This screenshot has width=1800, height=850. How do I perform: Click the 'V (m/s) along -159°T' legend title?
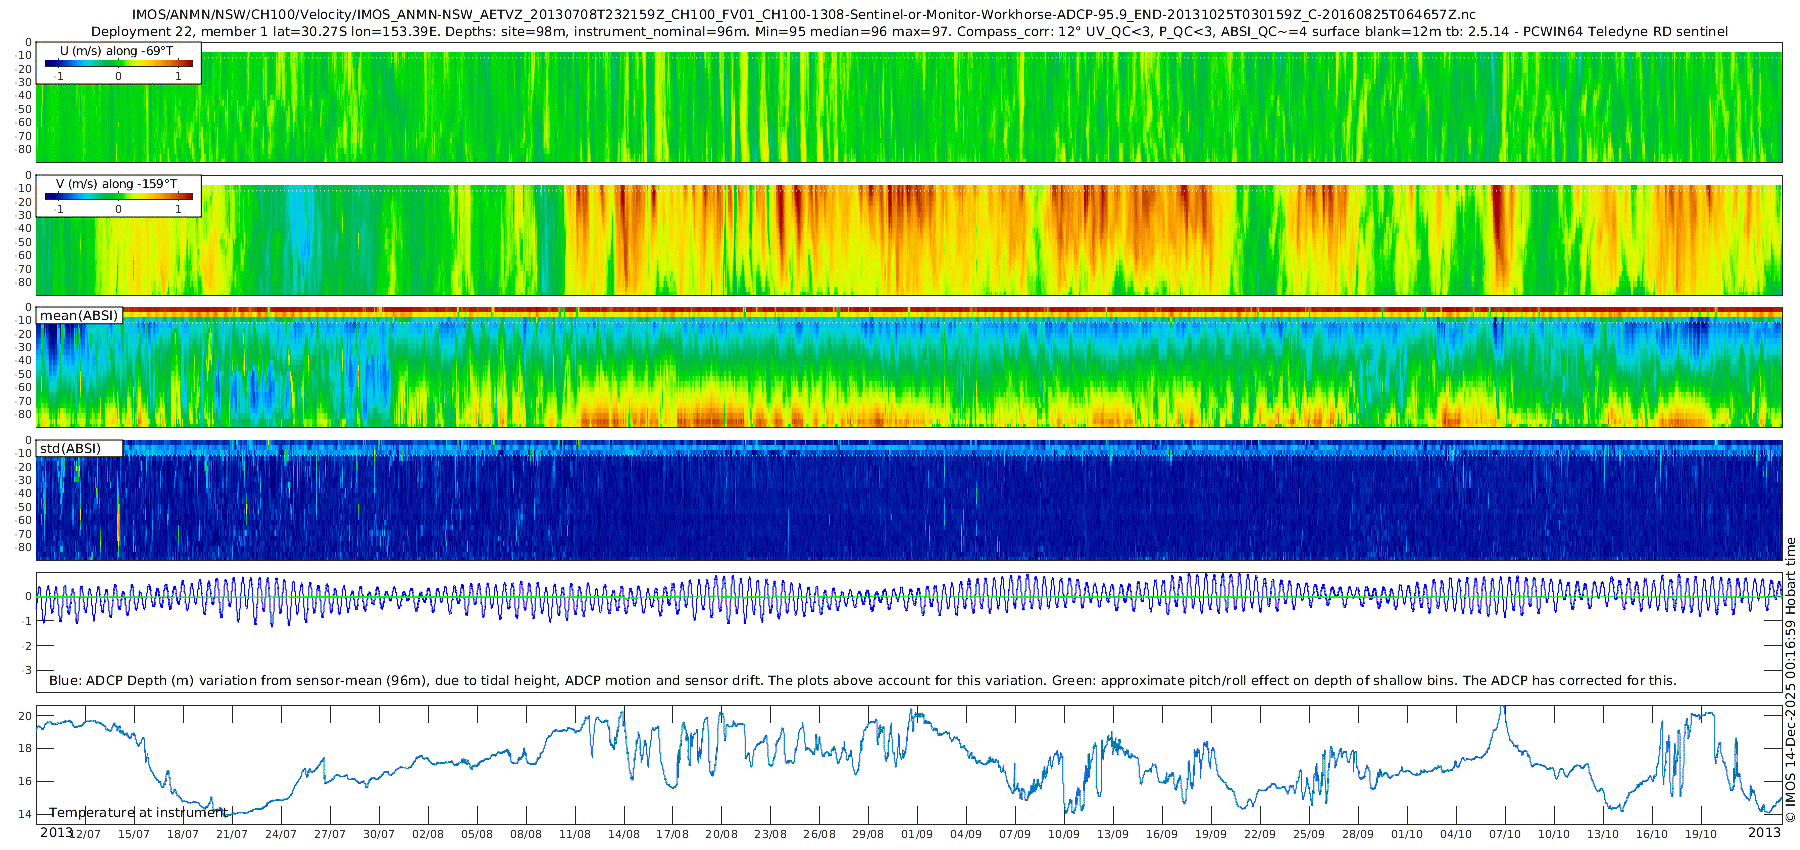[117, 184]
